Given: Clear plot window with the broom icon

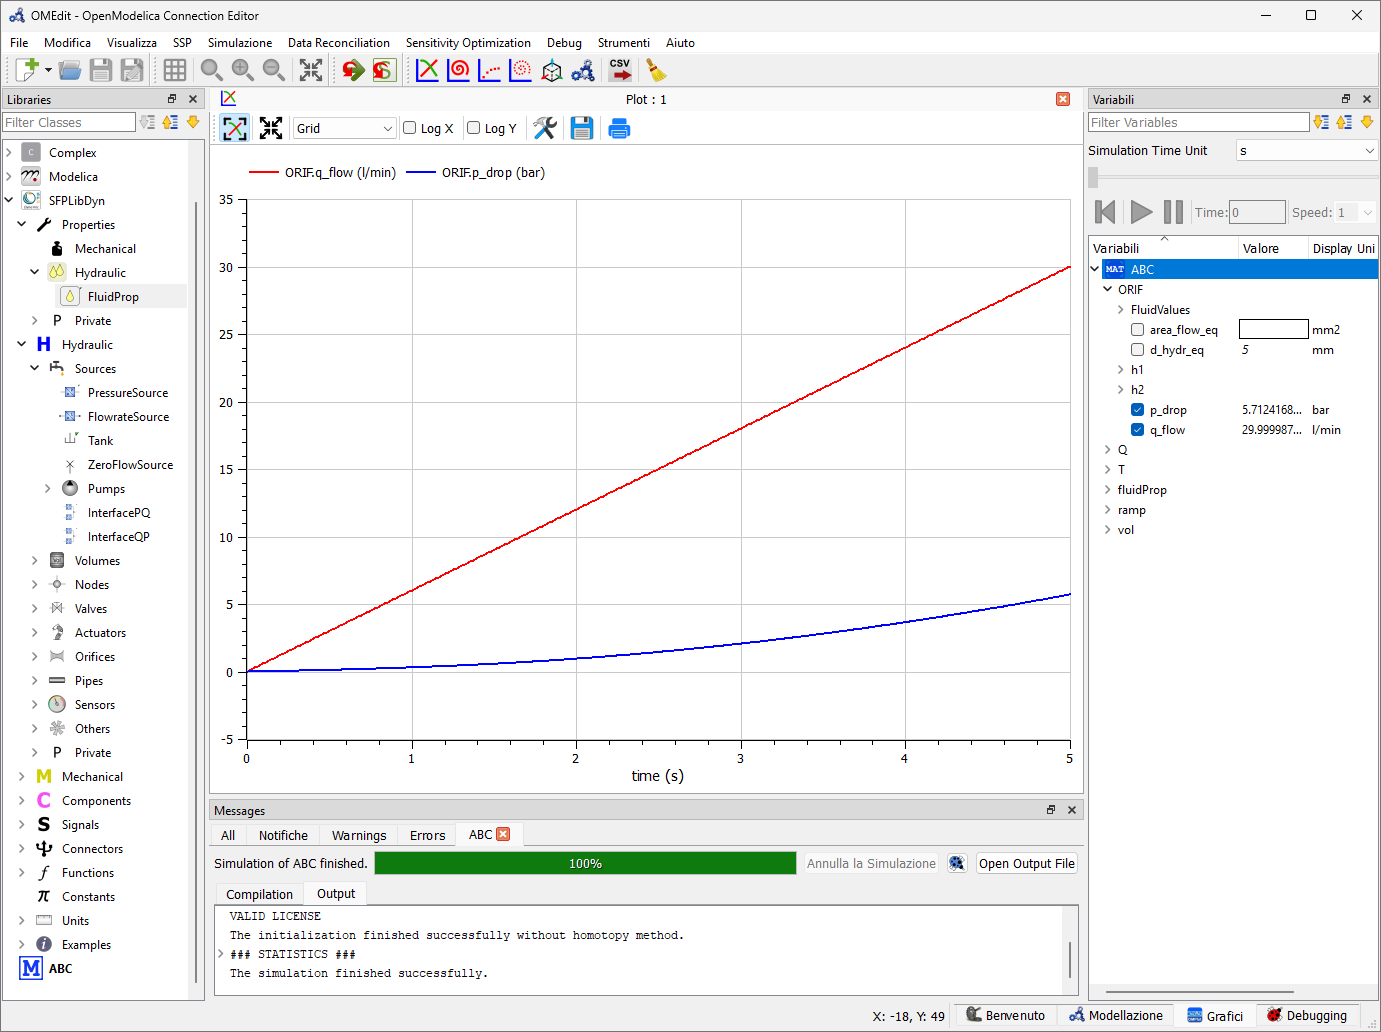Looking at the screenshot, I should click(x=656, y=70).
